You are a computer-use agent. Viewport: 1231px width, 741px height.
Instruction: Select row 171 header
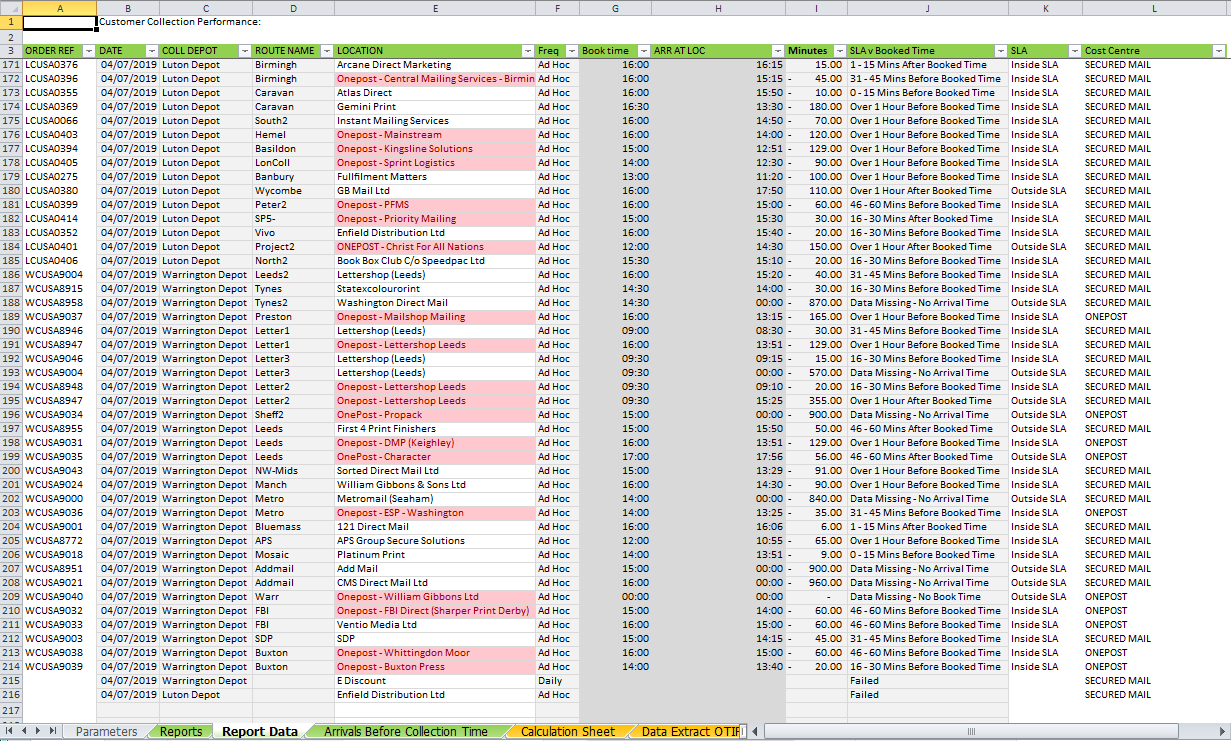click(x=11, y=65)
